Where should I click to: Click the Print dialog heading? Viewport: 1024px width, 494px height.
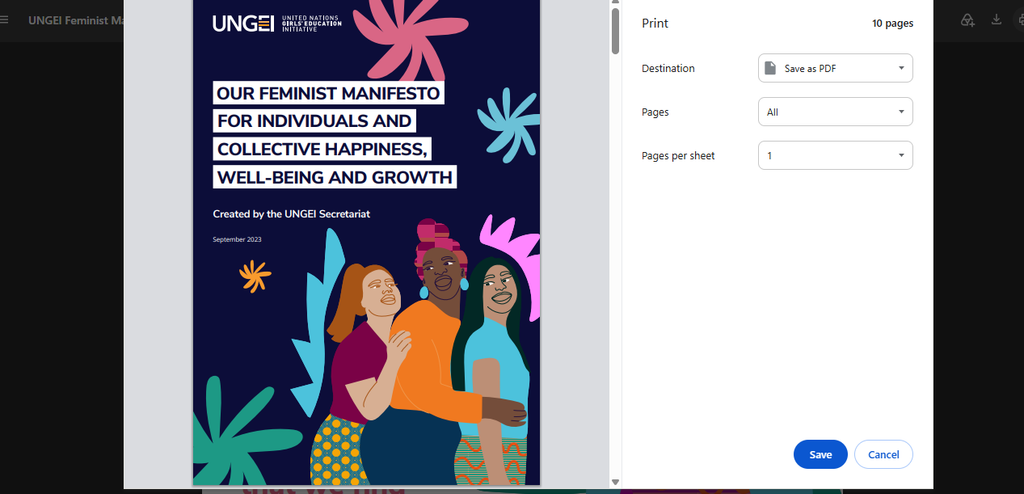pyautogui.click(x=655, y=24)
